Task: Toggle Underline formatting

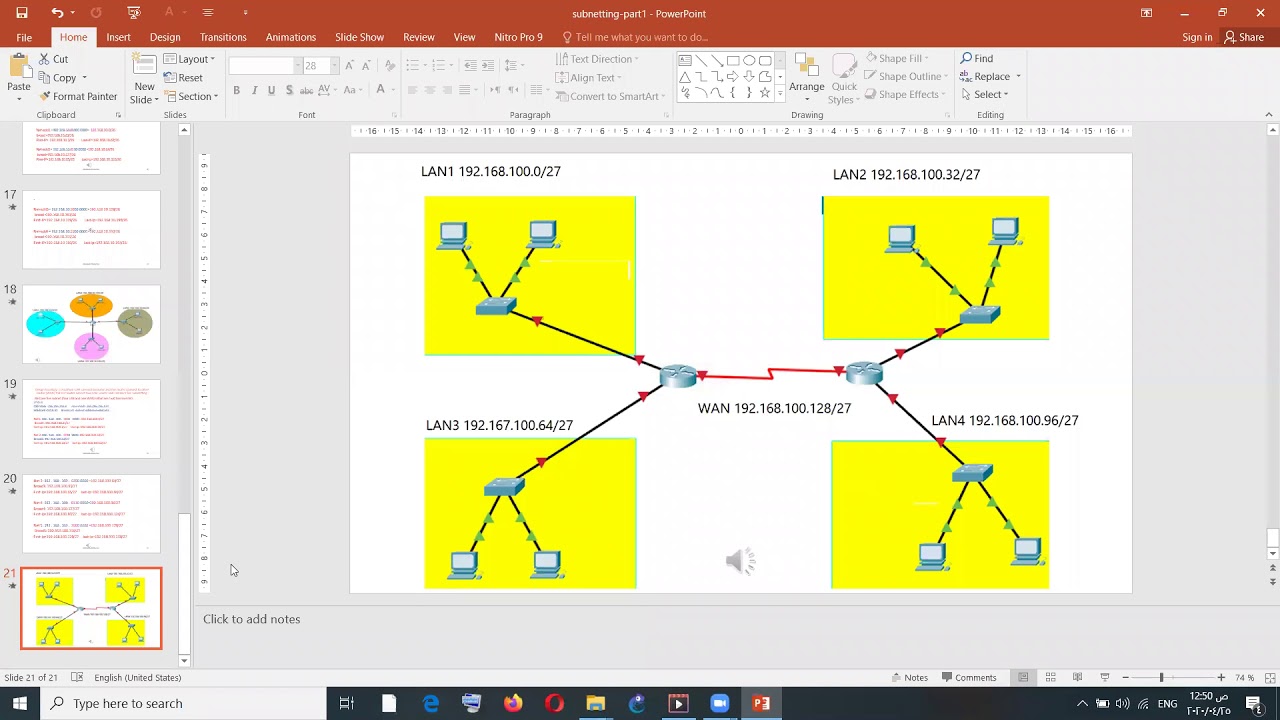Action: tap(271, 90)
